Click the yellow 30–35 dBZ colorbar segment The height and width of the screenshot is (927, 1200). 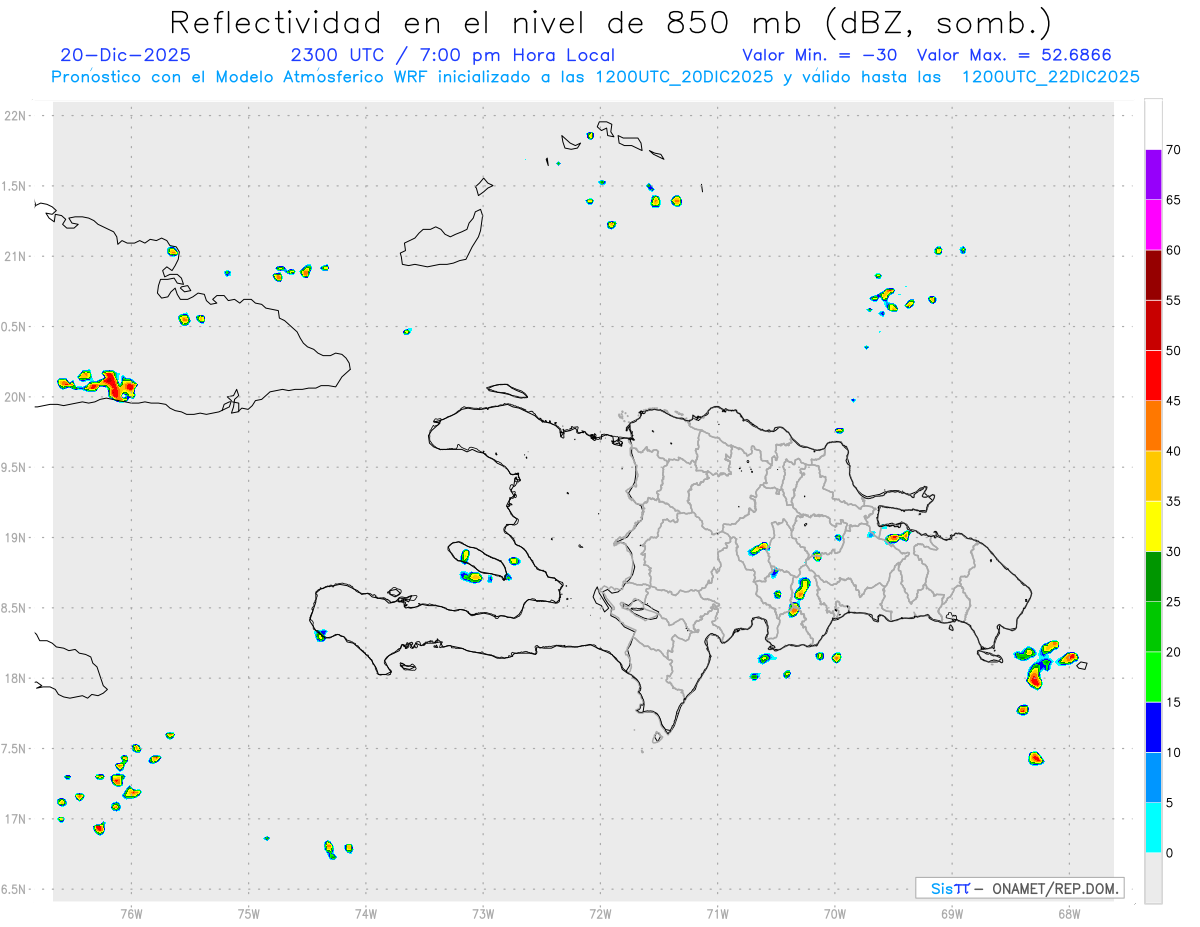pyautogui.click(x=1153, y=526)
